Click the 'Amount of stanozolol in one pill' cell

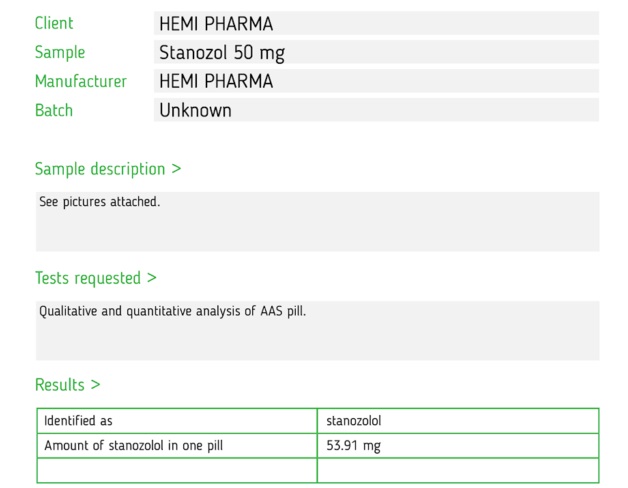(177, 446)
